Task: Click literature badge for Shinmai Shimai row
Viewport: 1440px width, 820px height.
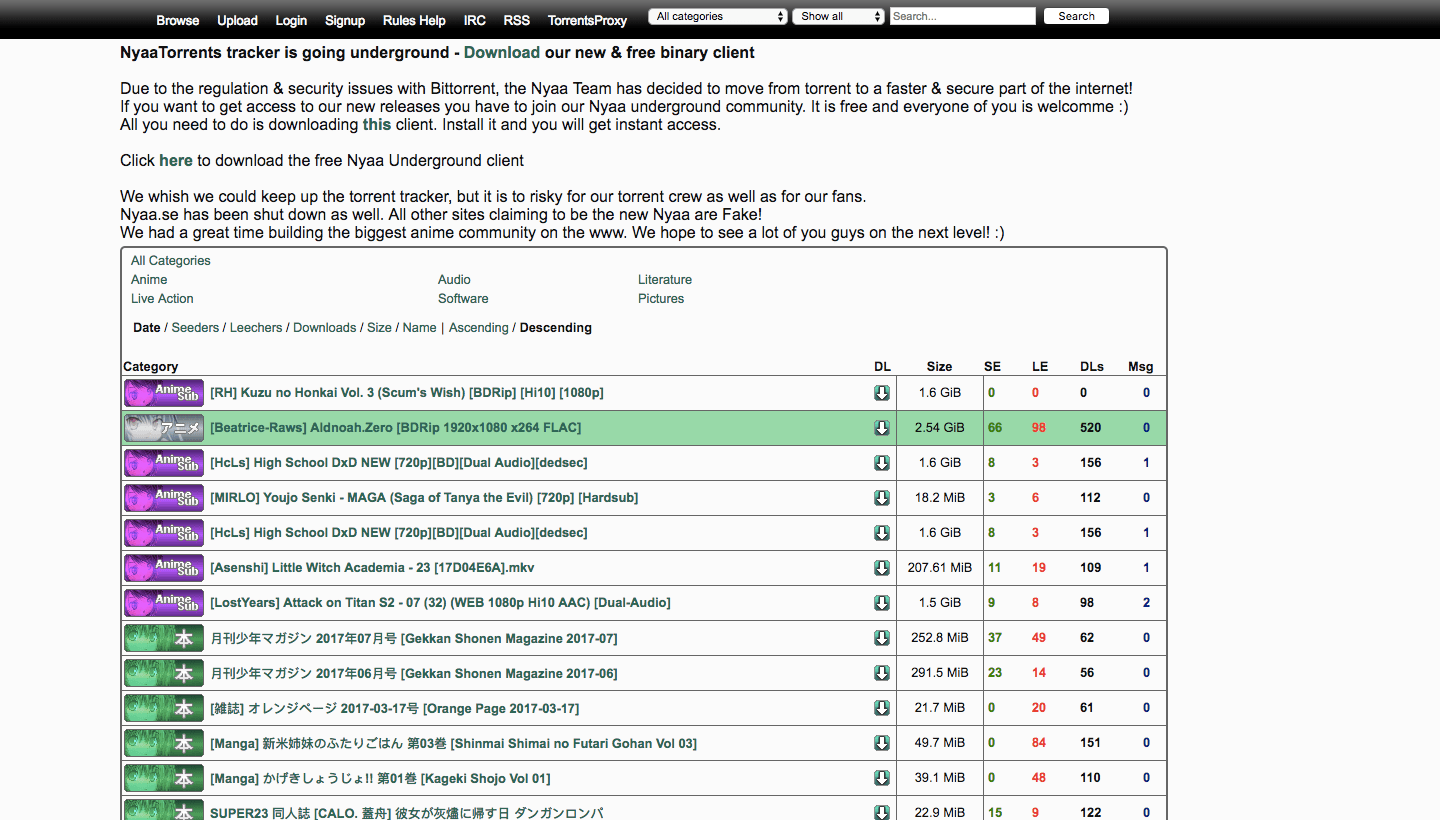Action: click(164, 743)
